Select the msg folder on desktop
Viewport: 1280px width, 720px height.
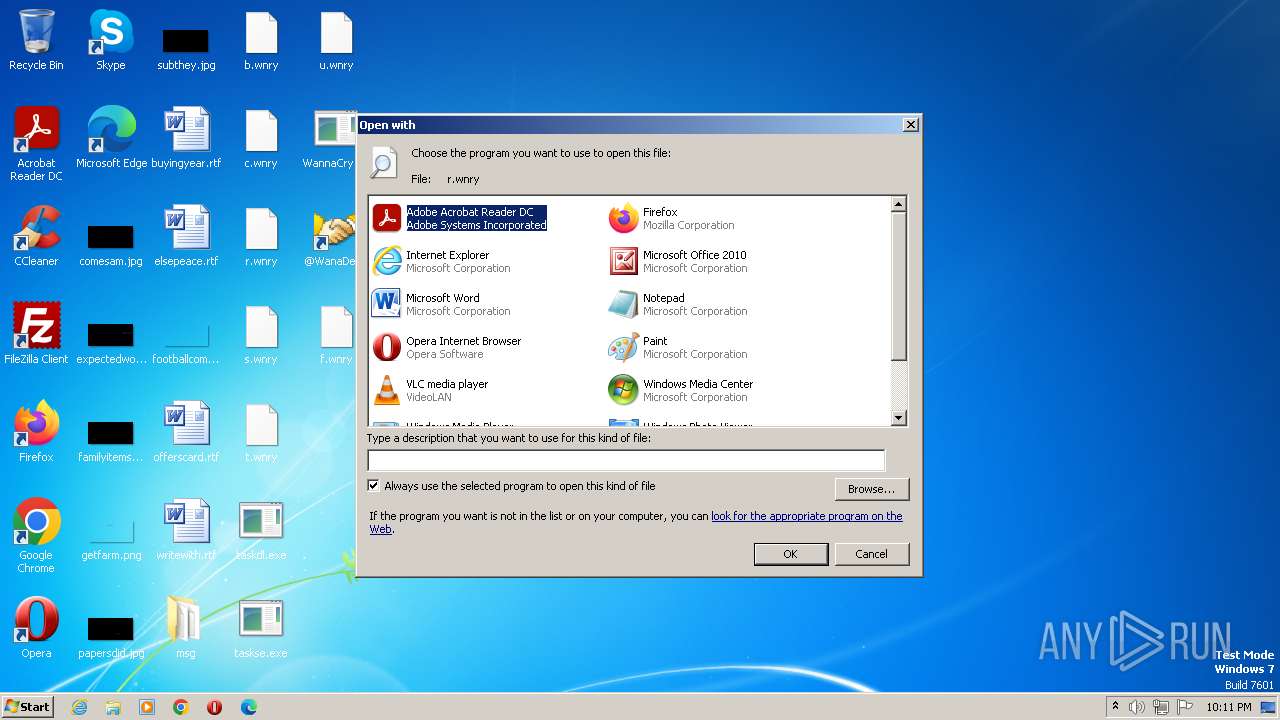coord(186,628)
